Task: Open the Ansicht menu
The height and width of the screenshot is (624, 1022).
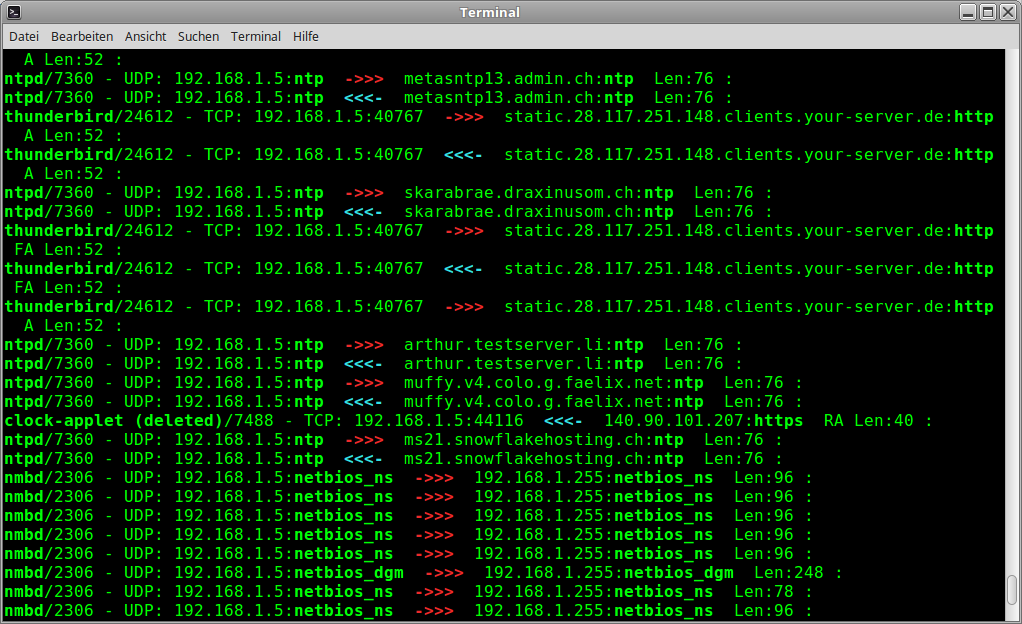Action: coord(145,36)
